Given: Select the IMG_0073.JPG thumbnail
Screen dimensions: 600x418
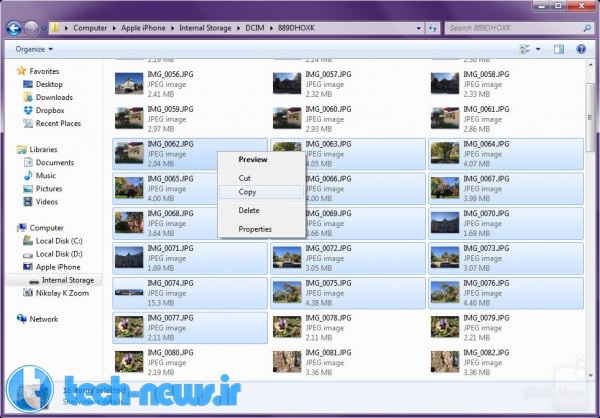Looking at the screenshot, I should (x=445, y=258).
